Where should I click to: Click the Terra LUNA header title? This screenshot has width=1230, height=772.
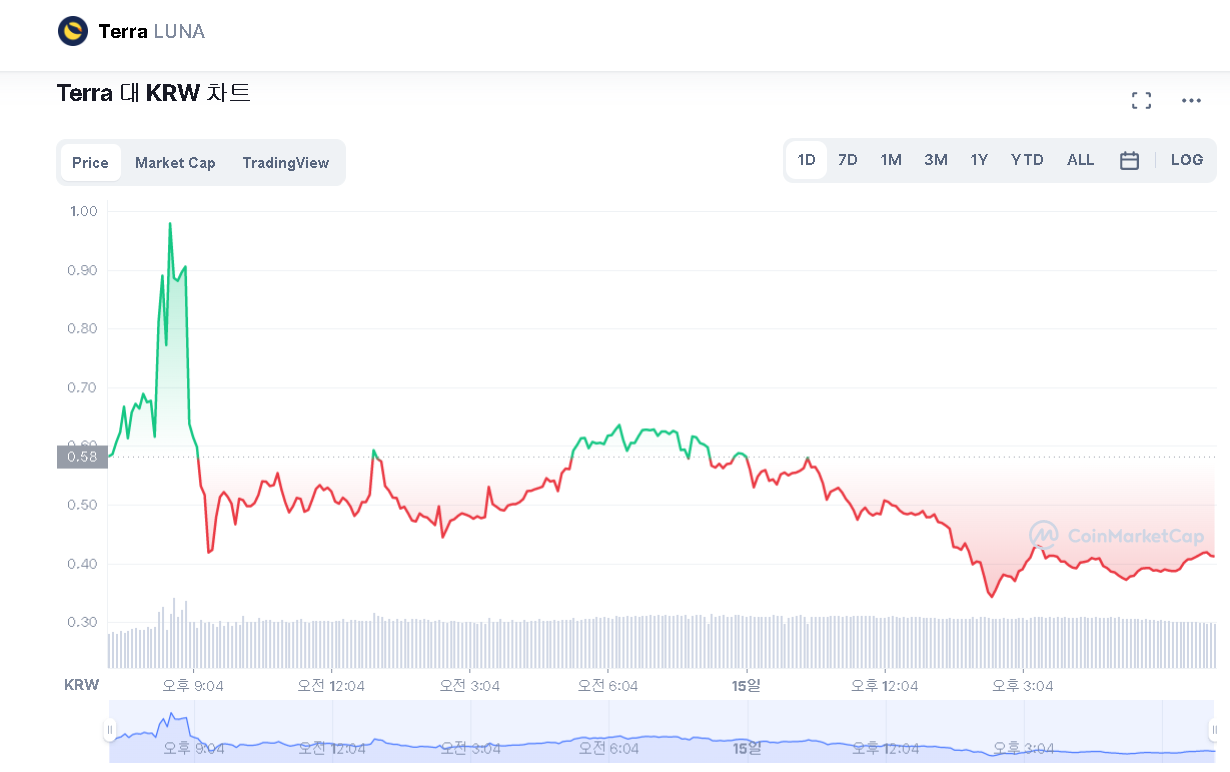point(152,32)
